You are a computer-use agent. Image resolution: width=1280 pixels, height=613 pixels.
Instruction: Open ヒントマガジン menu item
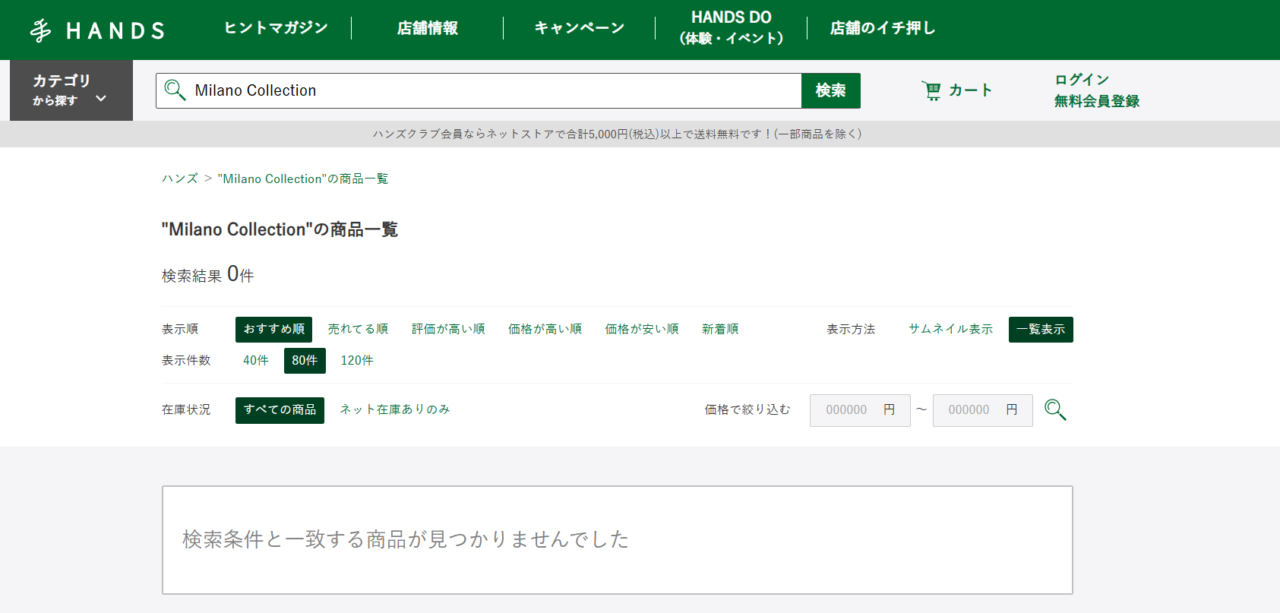coord(276,28)
